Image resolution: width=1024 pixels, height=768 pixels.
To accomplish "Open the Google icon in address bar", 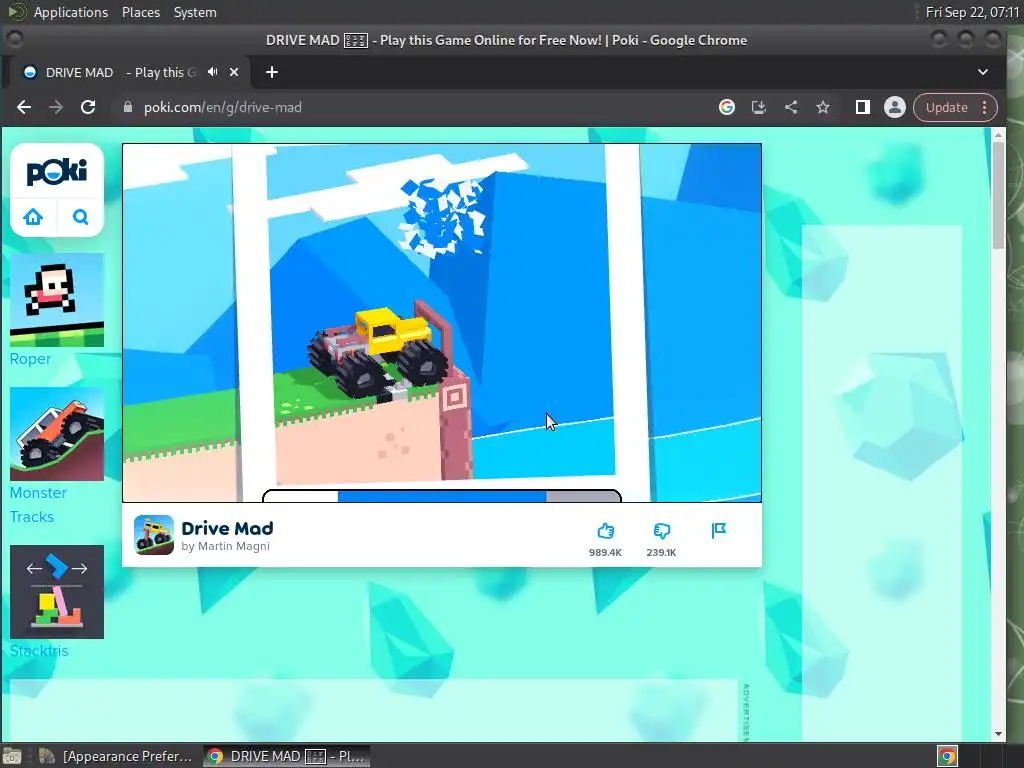I will [x=727, y=107].
